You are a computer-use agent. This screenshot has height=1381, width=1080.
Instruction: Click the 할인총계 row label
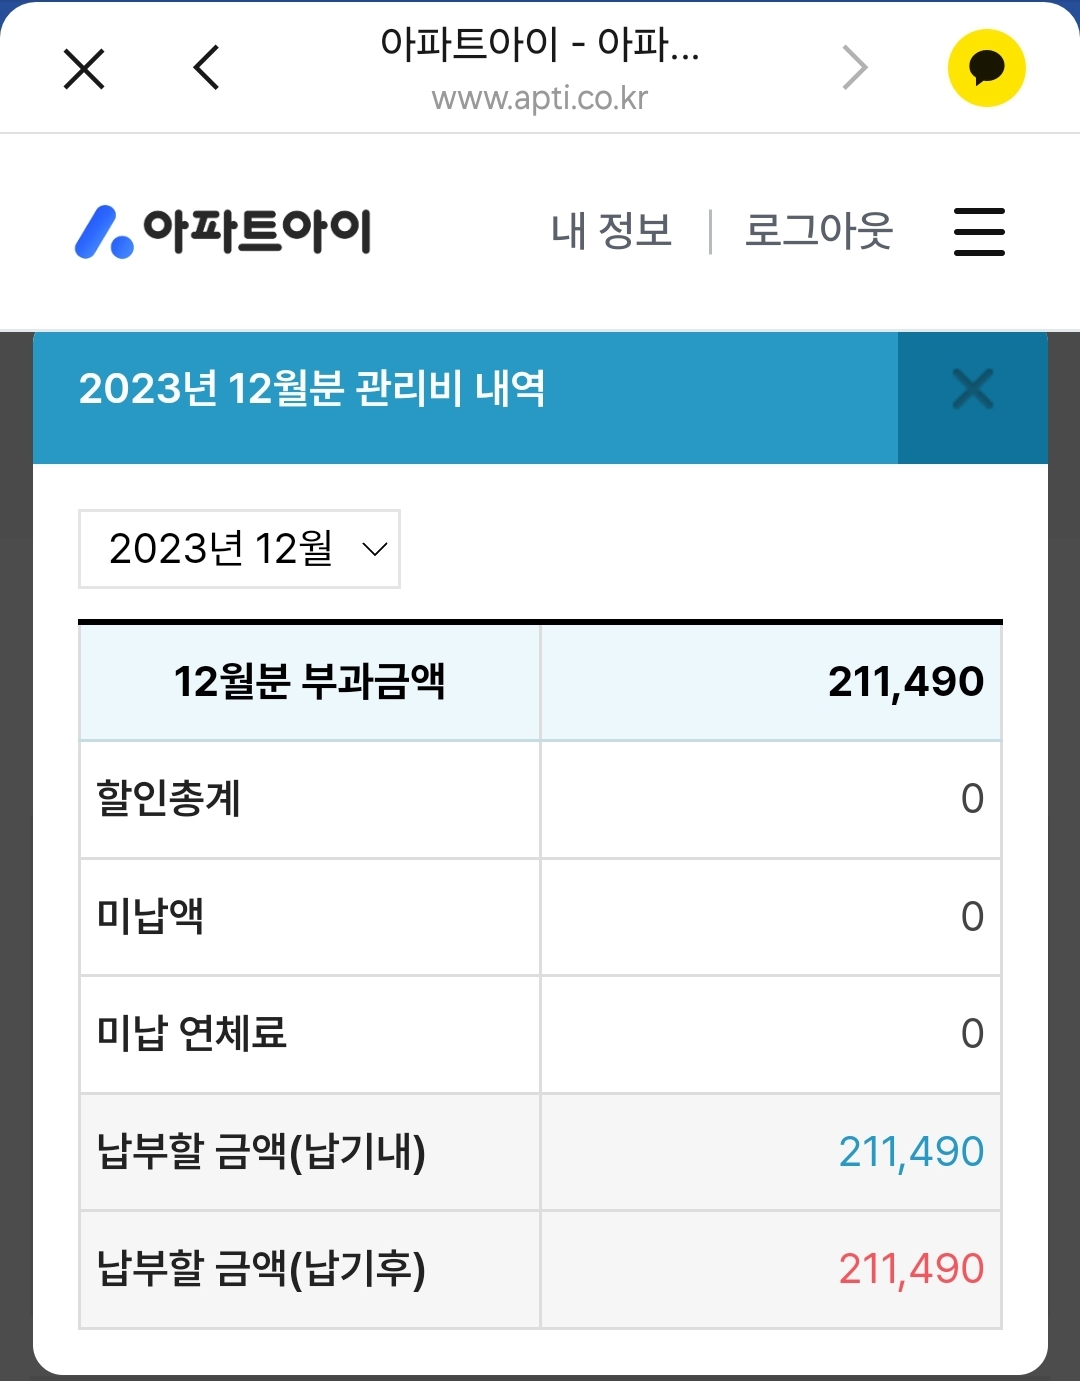[169, 799]
